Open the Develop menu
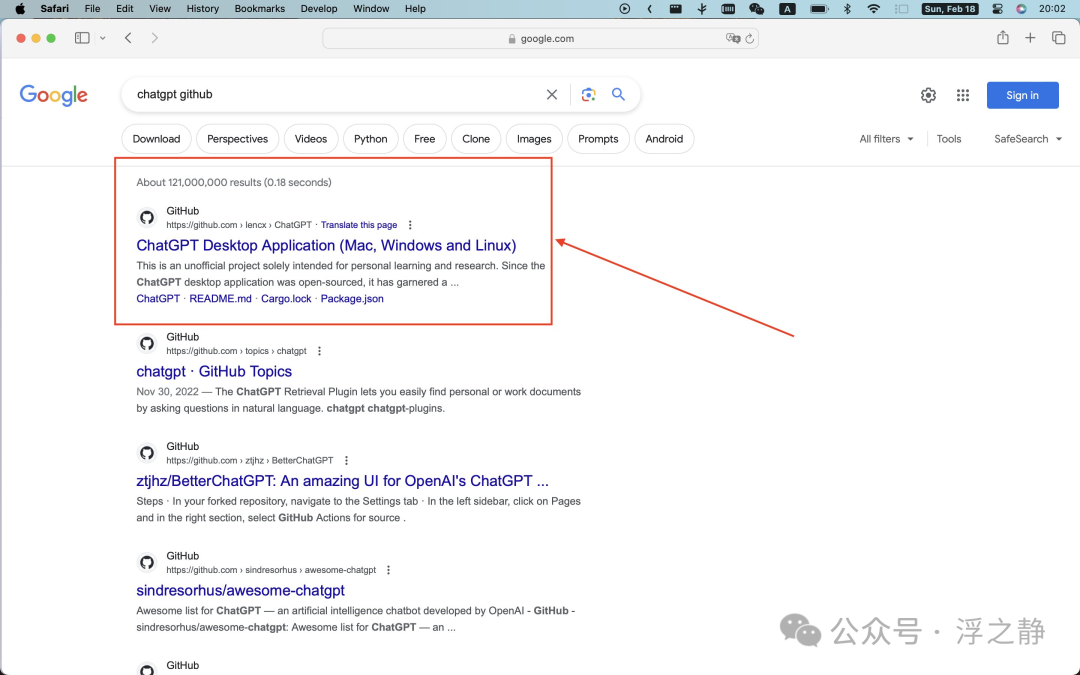 (319, 9)
